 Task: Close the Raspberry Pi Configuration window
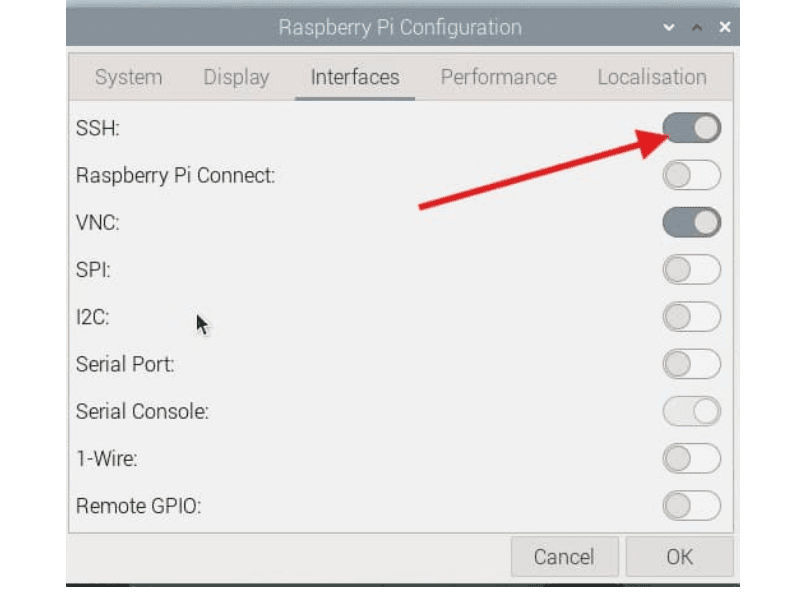[x=726, y=27]
